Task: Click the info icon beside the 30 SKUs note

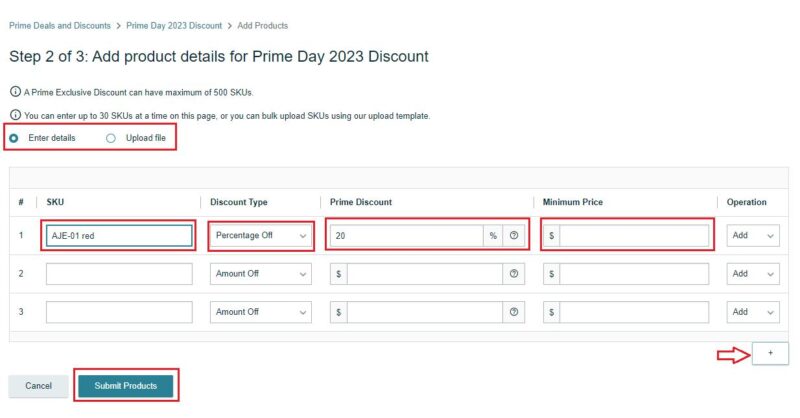Action: (x=15, y=115)
